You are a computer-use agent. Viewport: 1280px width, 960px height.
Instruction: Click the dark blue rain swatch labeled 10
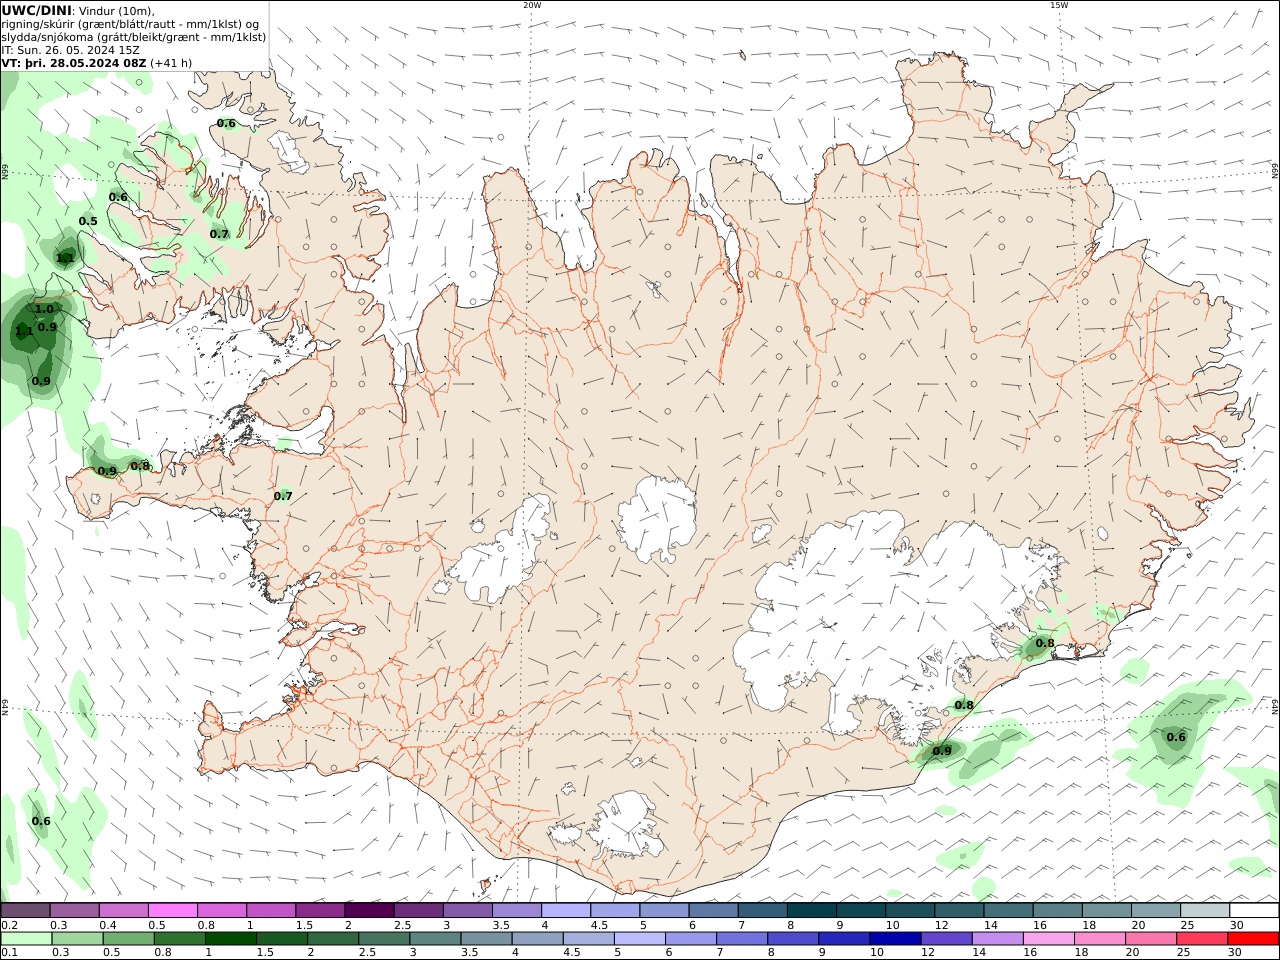(895, 939)
